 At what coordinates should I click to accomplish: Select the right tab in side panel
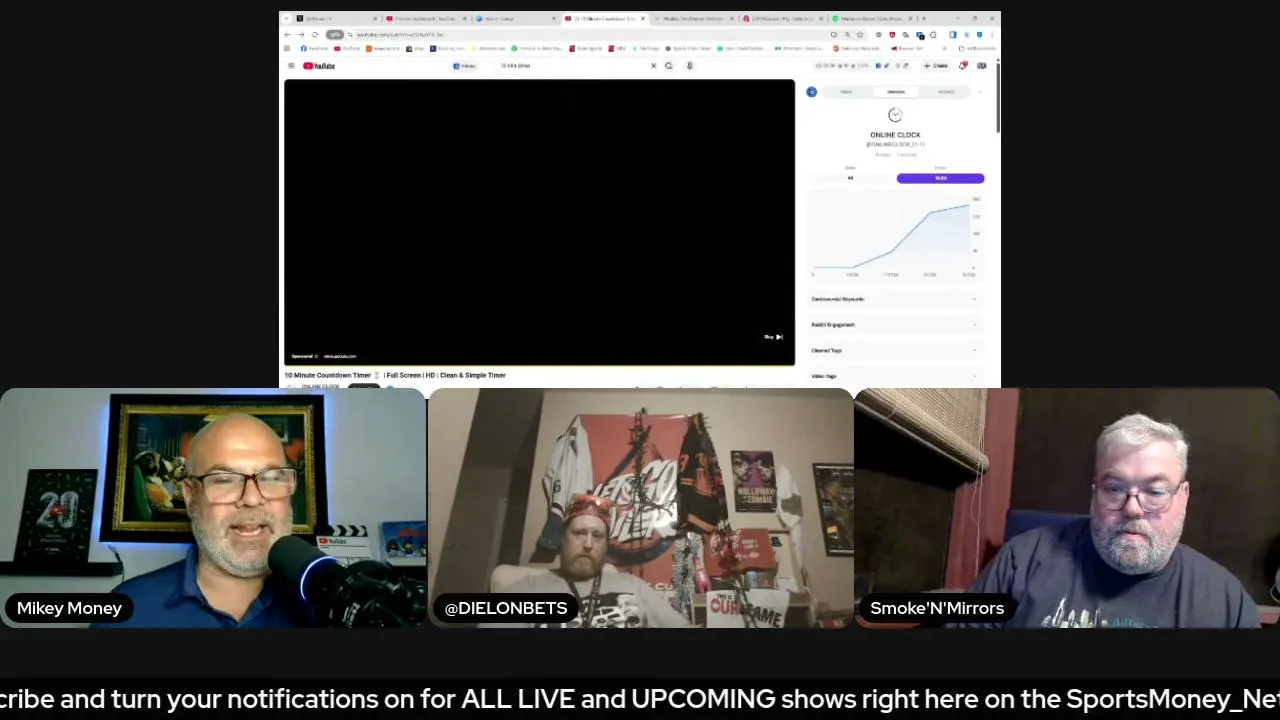click(946, 92)
